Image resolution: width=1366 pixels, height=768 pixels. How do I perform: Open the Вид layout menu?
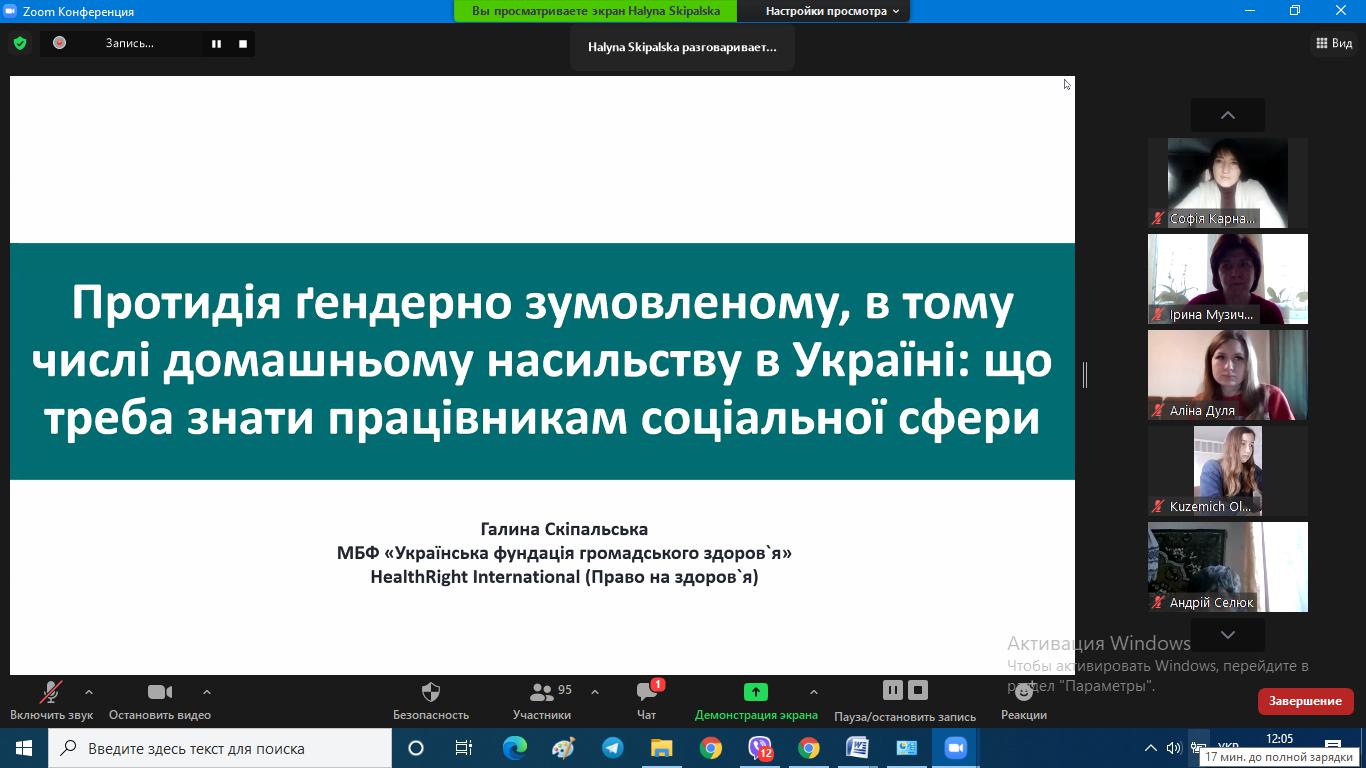point(1334,43)
